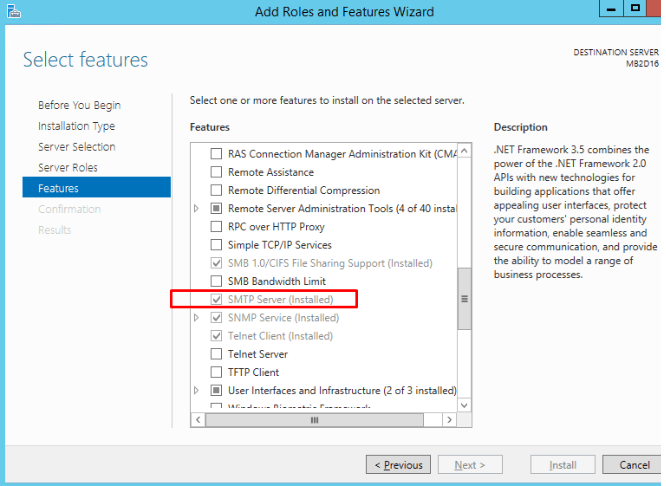
Task: Click the horizontal scrollbar left arrow
Action: point(198,420)
